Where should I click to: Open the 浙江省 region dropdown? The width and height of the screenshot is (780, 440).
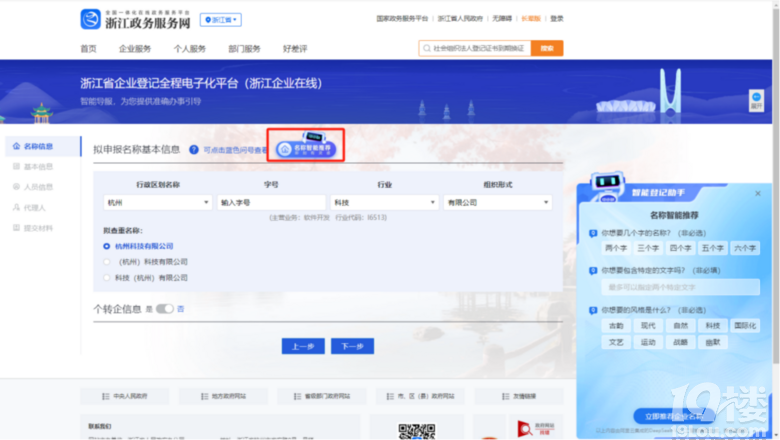click(x=221, y=20)
